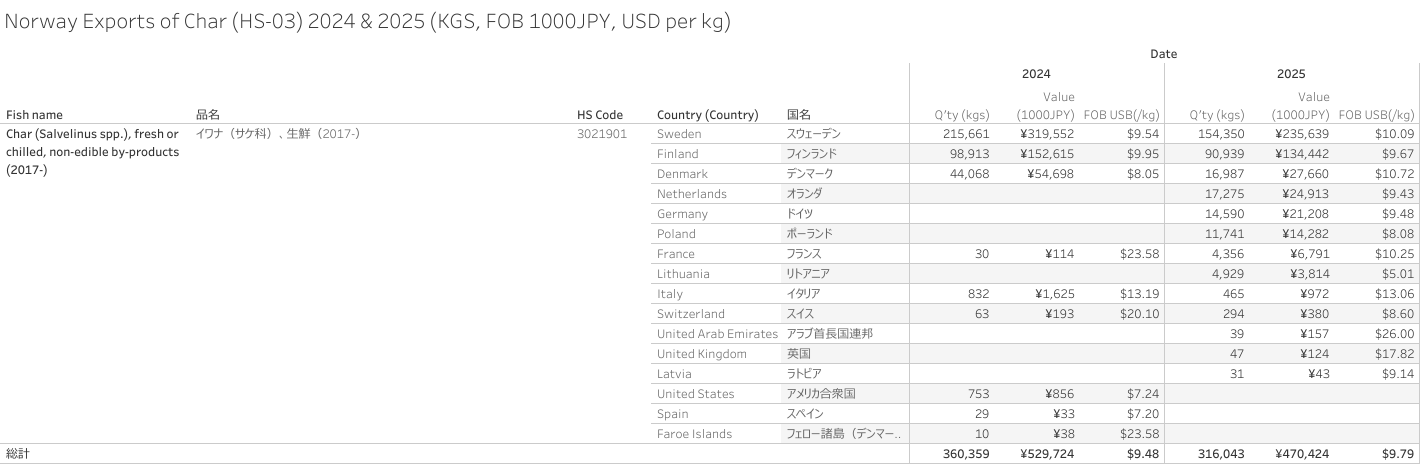Screen dimensions: 1421x464
Task: Select the 国名 column header
Action: coord(798,115)
